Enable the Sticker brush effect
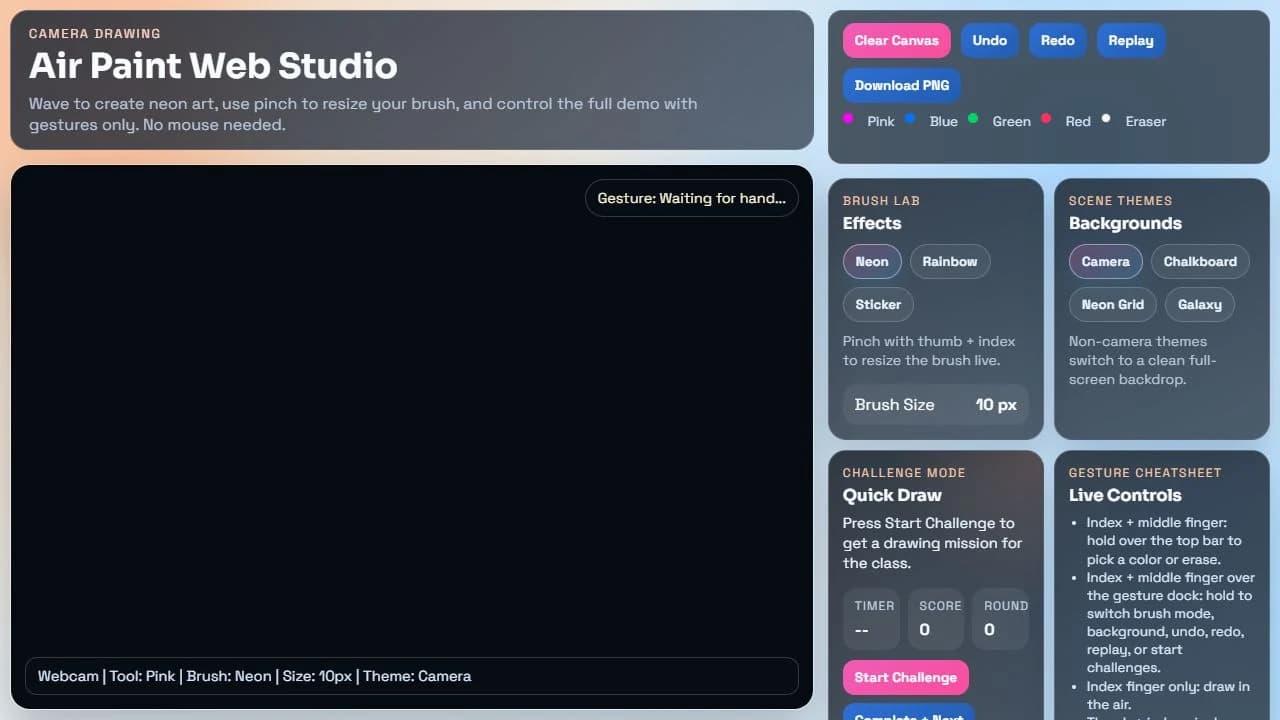Viewport: 1280px width, 720px height. (878, 305)
